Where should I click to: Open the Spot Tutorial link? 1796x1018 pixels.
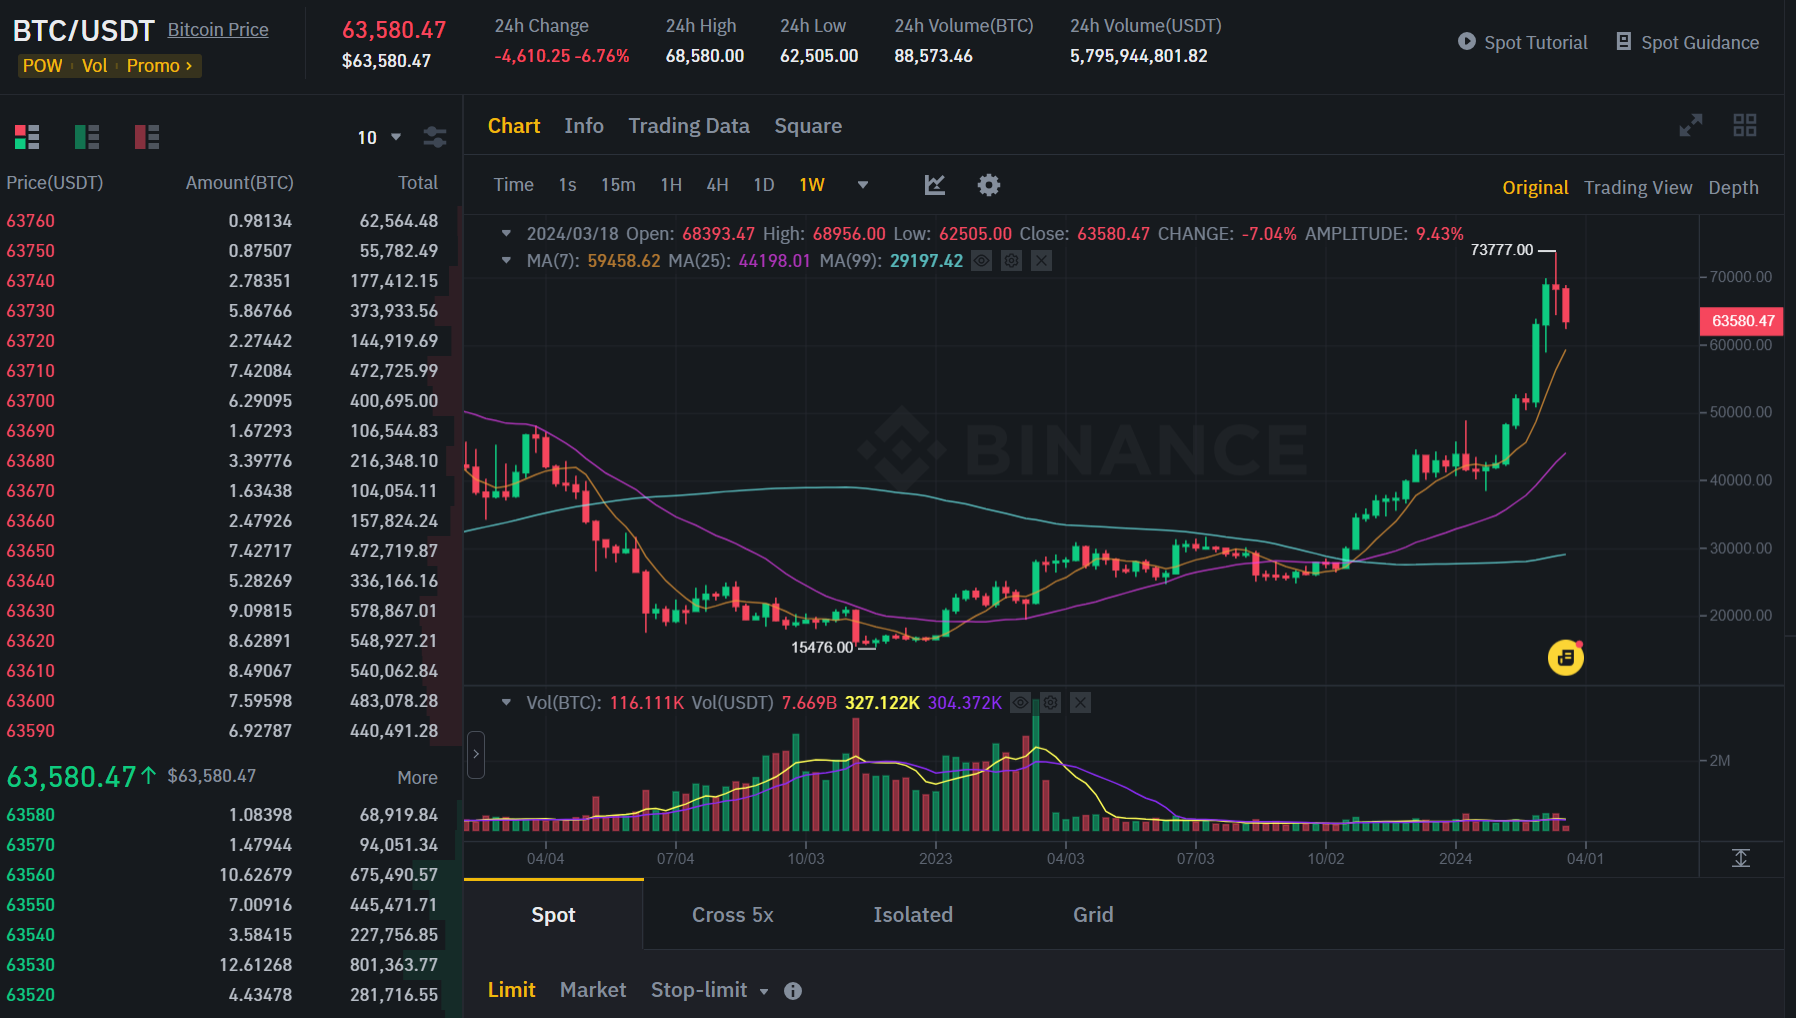[x=1523, y=42]
